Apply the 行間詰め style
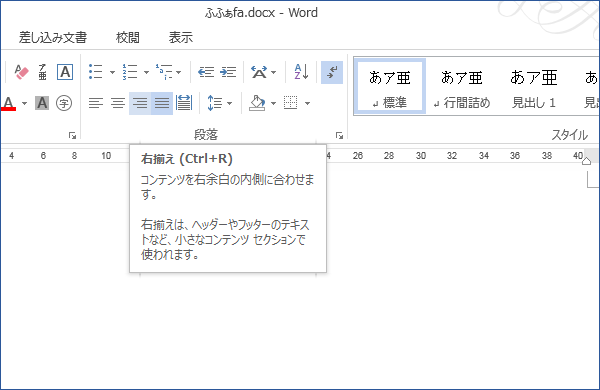Screen dimensions: 600x390 click(461, 87)
